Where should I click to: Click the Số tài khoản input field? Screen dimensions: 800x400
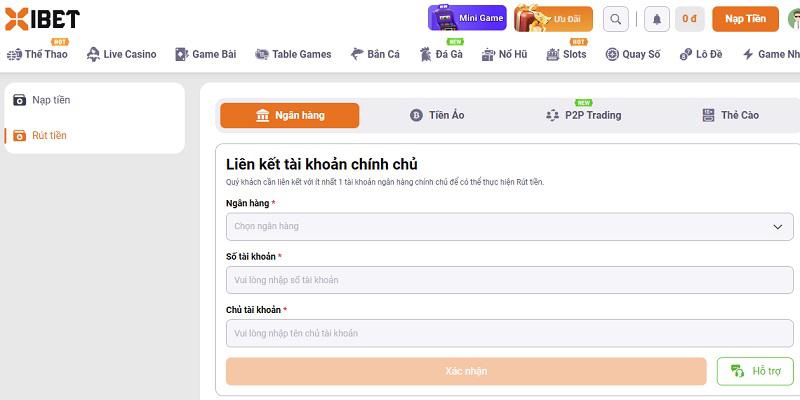tap(510, 280)
